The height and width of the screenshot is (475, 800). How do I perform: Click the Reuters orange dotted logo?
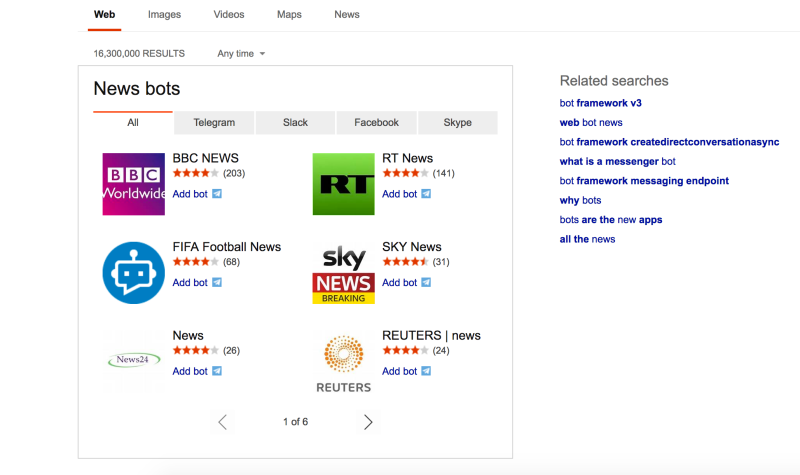click(x=343, y=362)
